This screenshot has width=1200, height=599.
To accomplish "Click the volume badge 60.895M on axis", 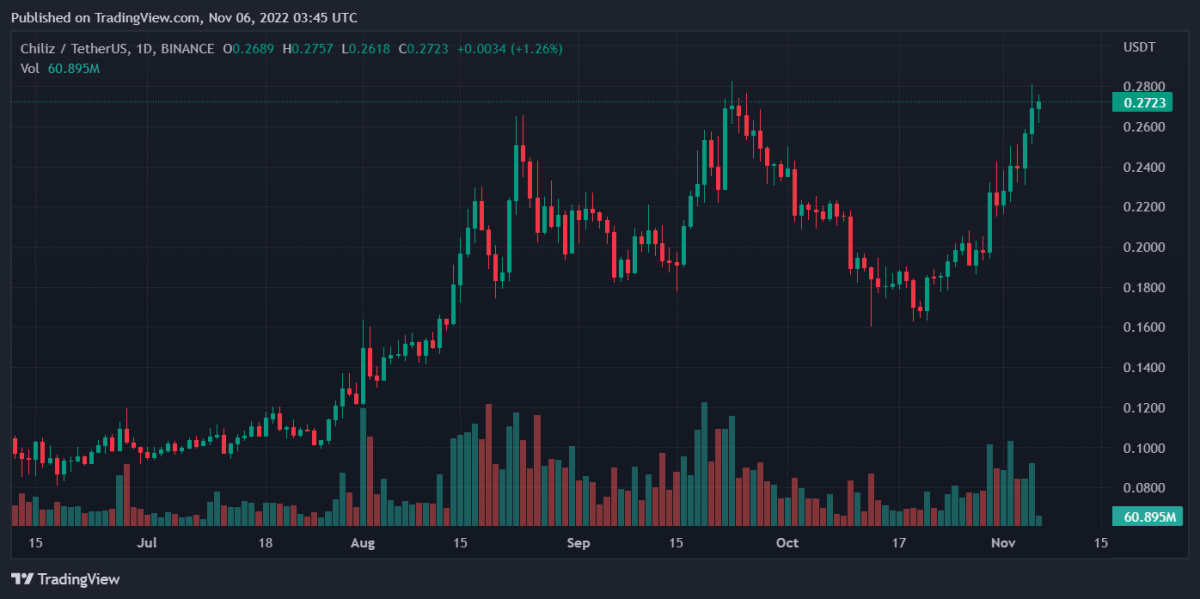I will (x=1147, y=517).
